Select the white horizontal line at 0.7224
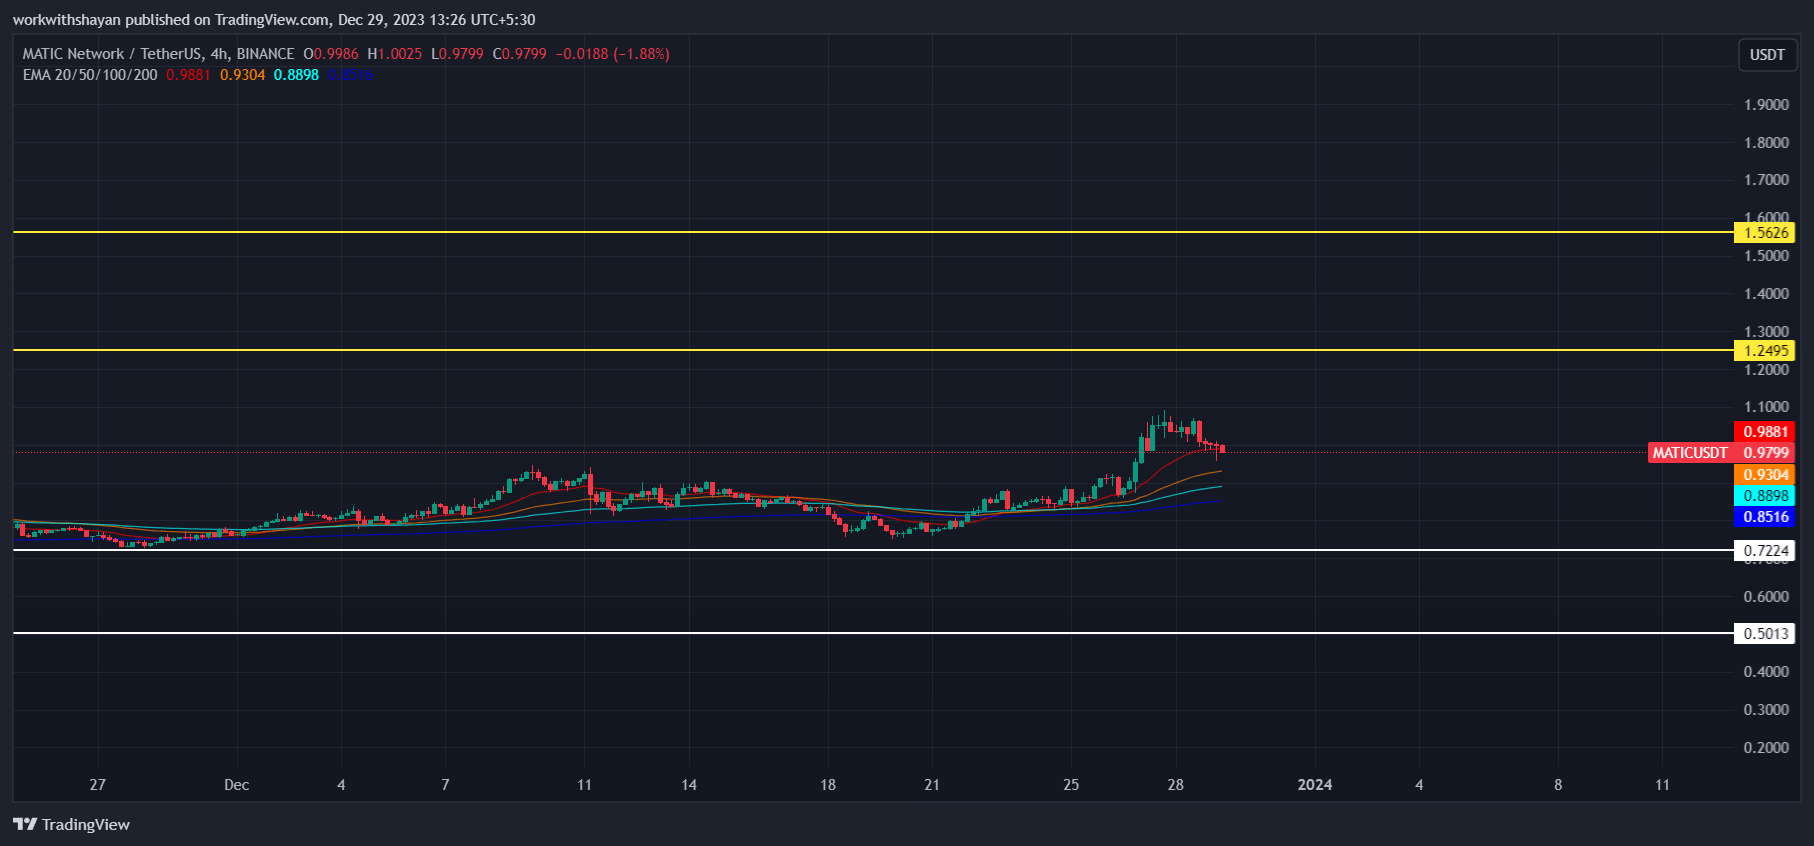The image size is (1814, 846). [873, 550]
